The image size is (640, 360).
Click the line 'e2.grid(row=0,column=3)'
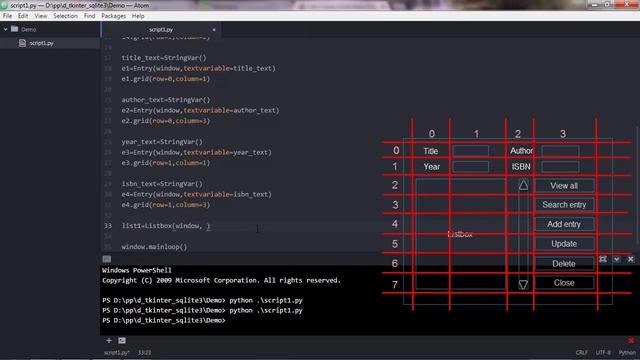tap(165, 121)
